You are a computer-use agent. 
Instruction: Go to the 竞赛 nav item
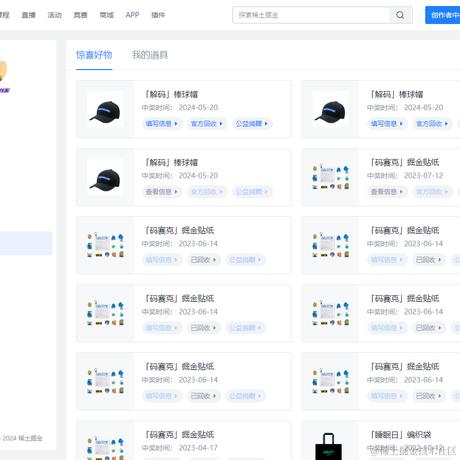point(81,15)
